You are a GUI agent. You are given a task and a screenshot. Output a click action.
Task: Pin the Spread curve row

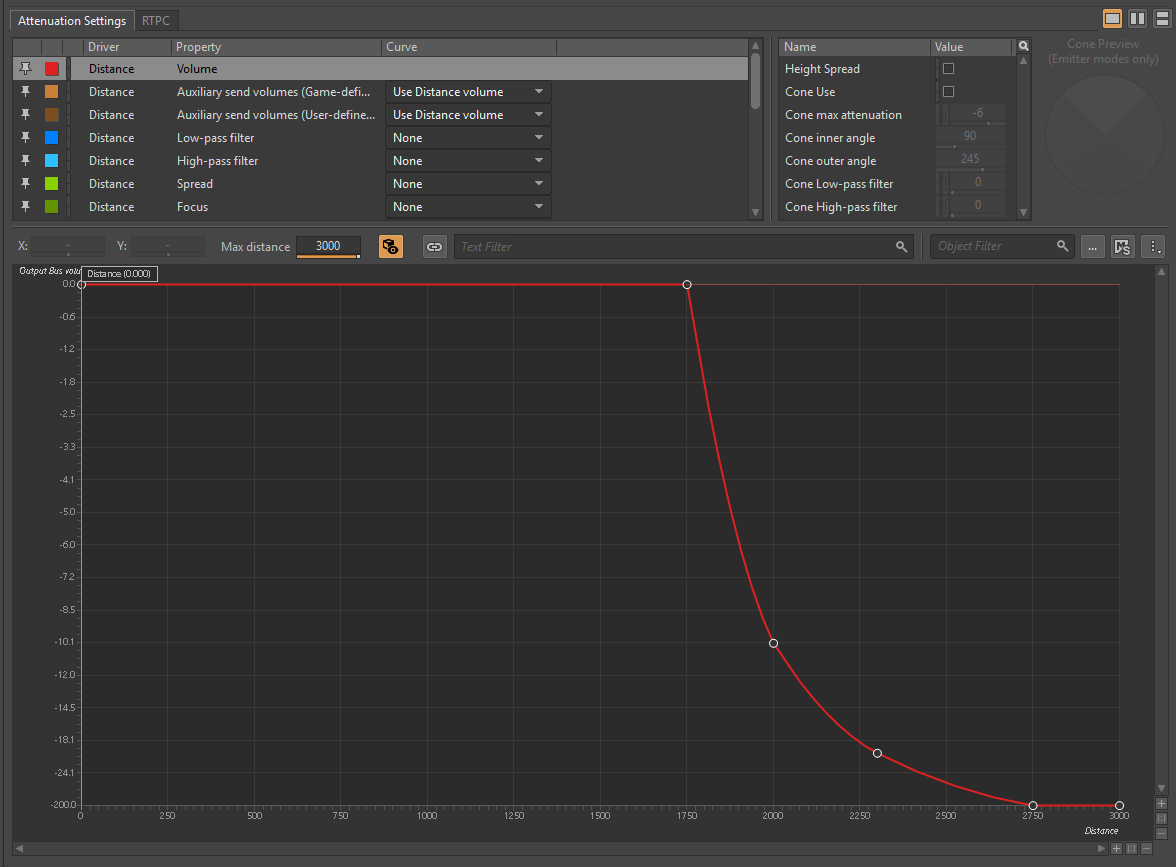[26, 184]
